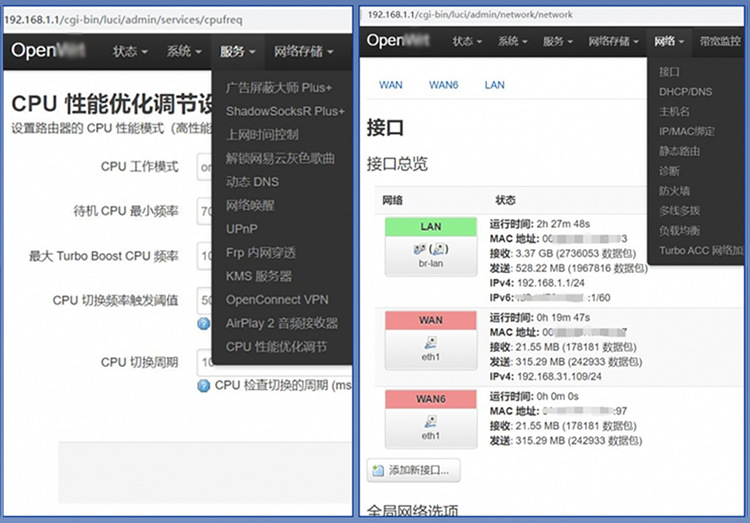Click the WAN IPv4 192.168.31.109/24 text
The height and width of the screenshot is (523, 750).
click(x=559, y=377)
